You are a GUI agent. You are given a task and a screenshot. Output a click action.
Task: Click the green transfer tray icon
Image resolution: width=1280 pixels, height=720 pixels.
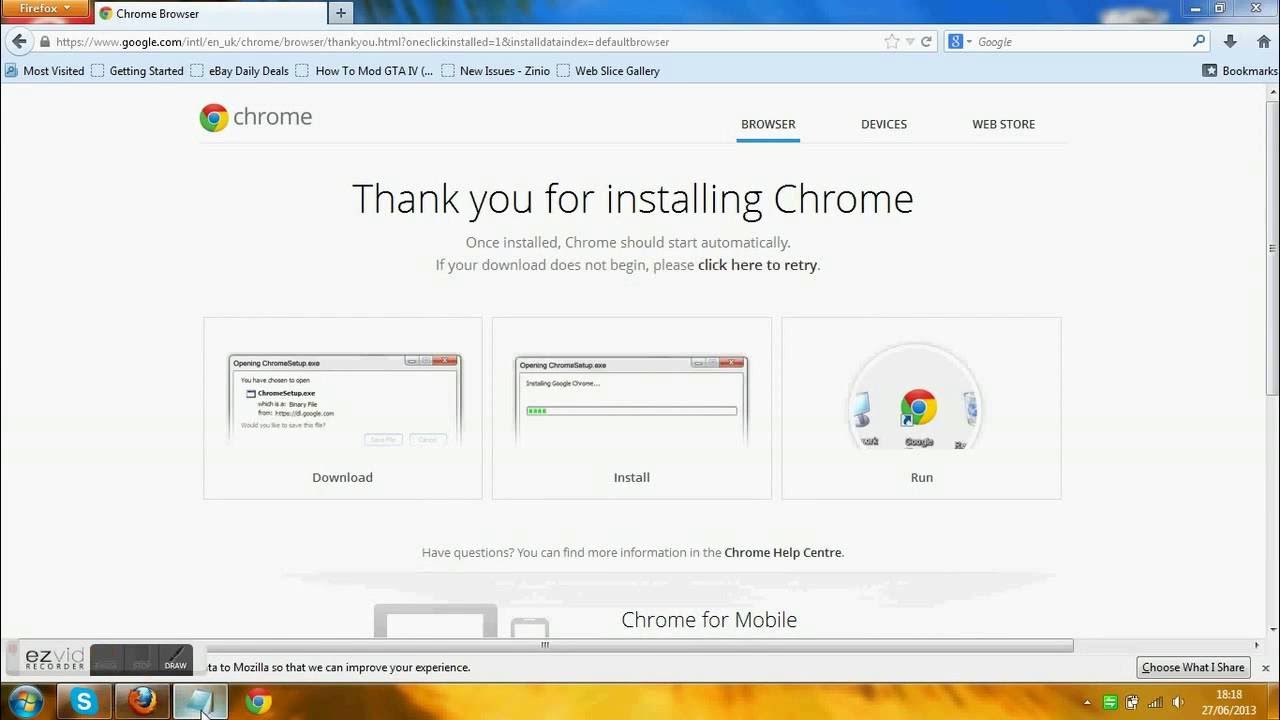tap(1110, 702)
